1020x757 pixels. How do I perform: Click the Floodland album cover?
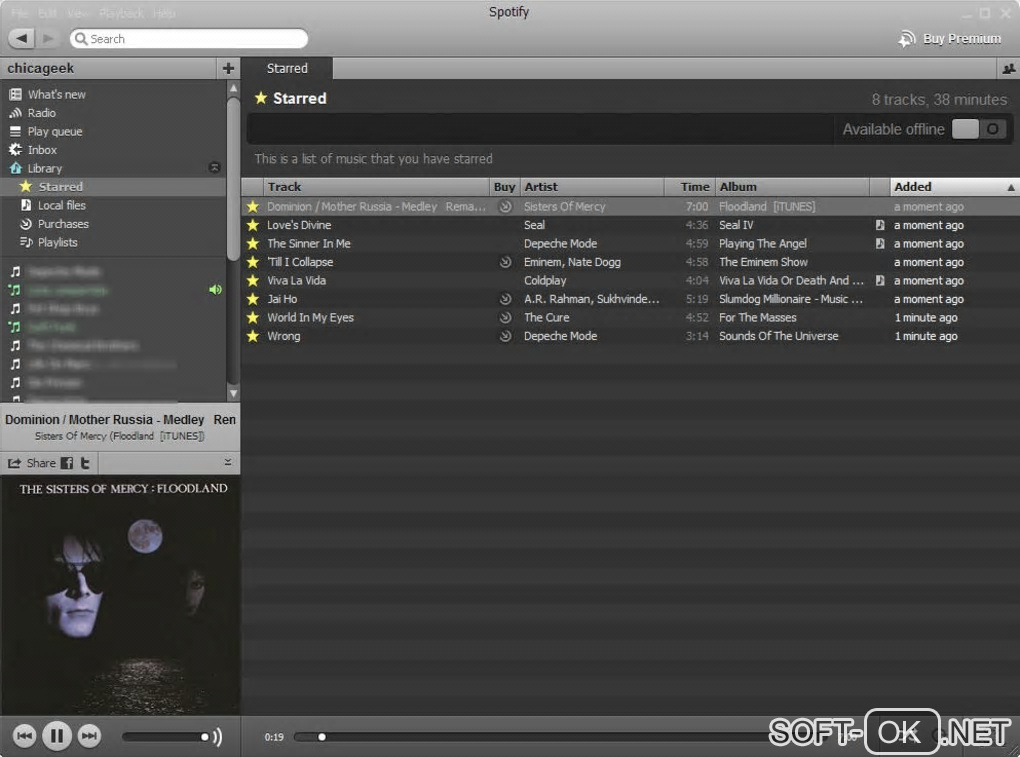pos(120,595)
